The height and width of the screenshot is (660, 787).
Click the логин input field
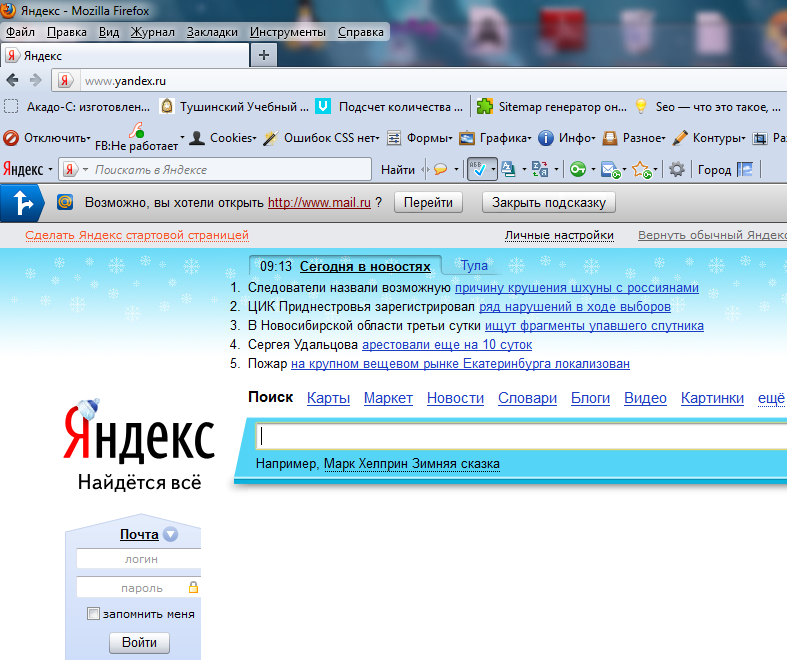click(x=139, y=559)
